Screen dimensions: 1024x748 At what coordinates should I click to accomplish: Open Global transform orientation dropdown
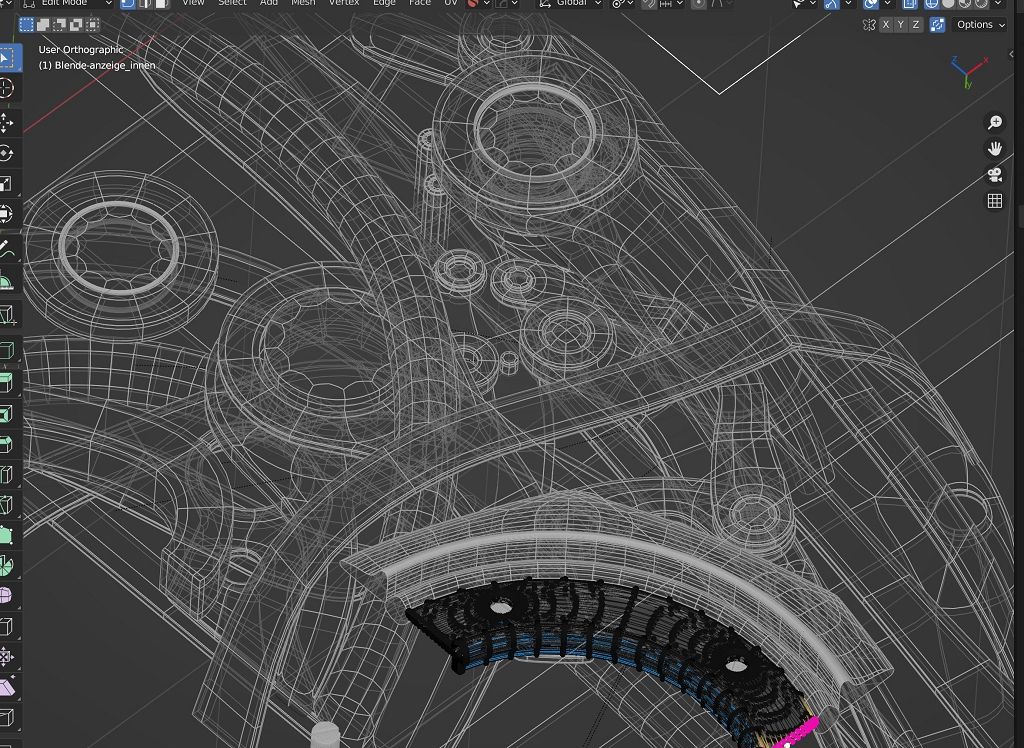[x=570, y=3]
